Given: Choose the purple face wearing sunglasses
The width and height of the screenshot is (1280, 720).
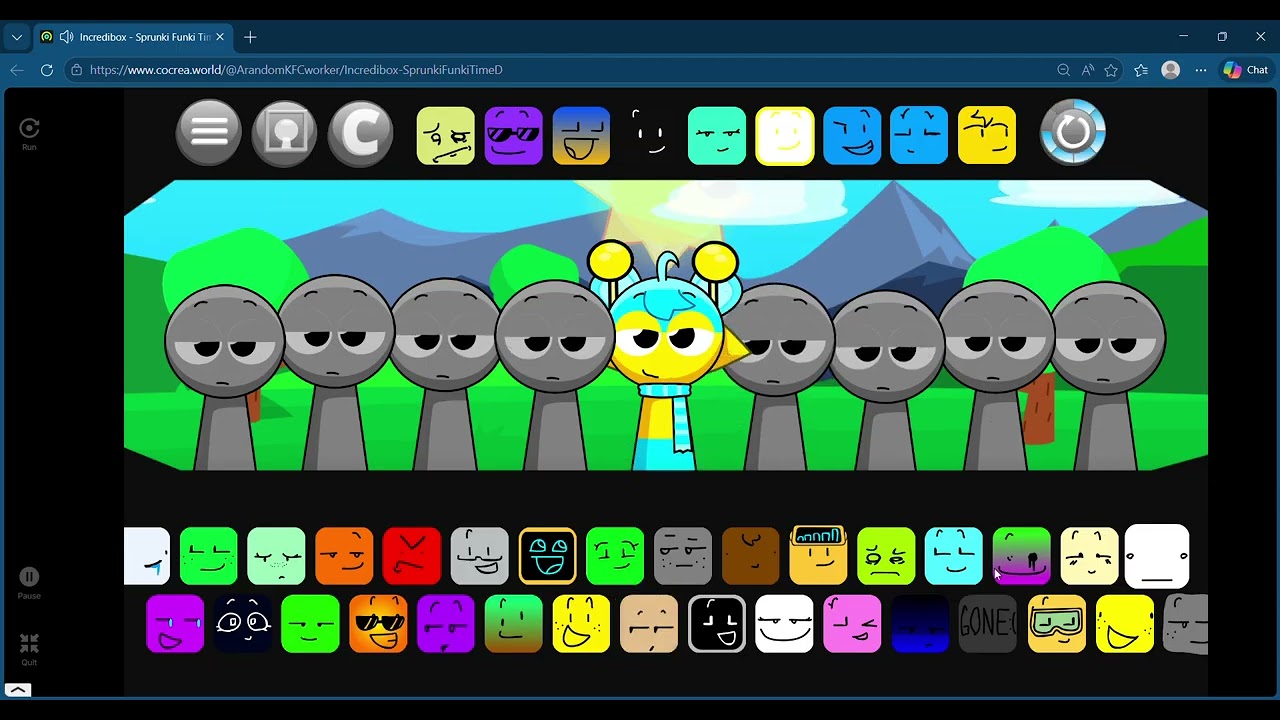Looking at the screenshot, I should pos(513,135).
